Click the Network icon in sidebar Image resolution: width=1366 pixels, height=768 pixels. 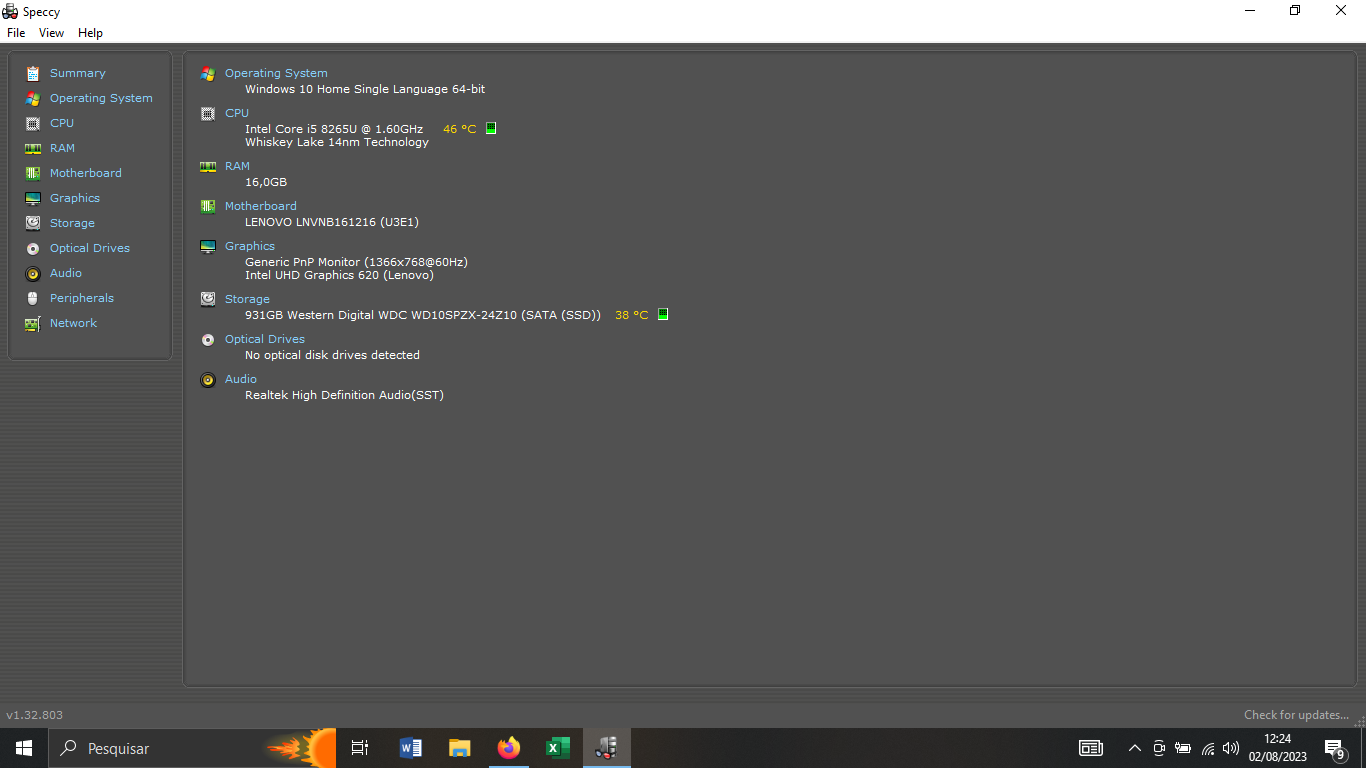click(x=33, y=323)
